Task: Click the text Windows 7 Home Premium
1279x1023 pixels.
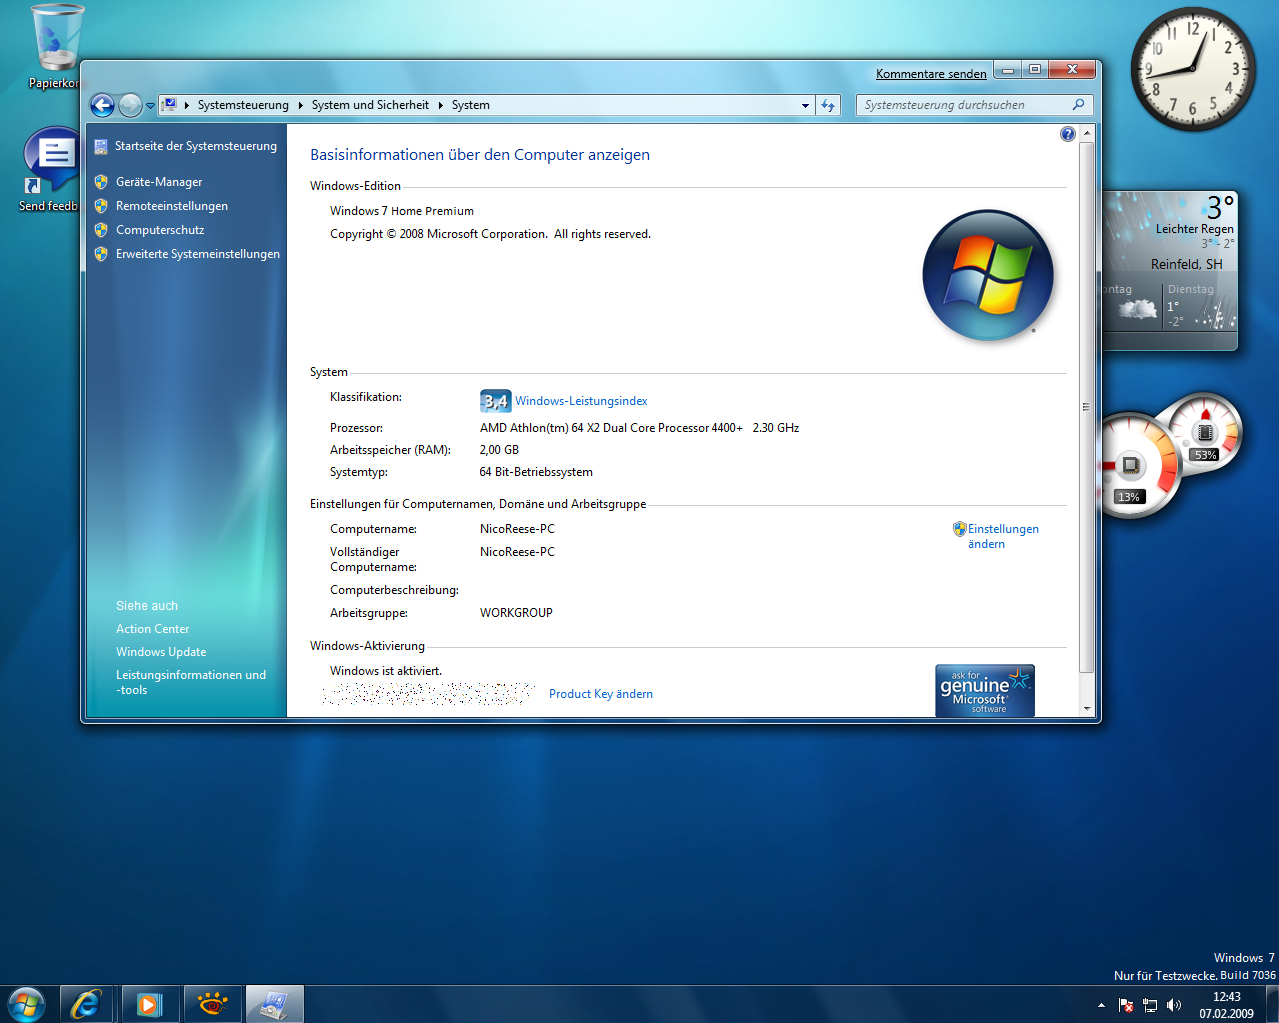Action: [x=402, y=211]
